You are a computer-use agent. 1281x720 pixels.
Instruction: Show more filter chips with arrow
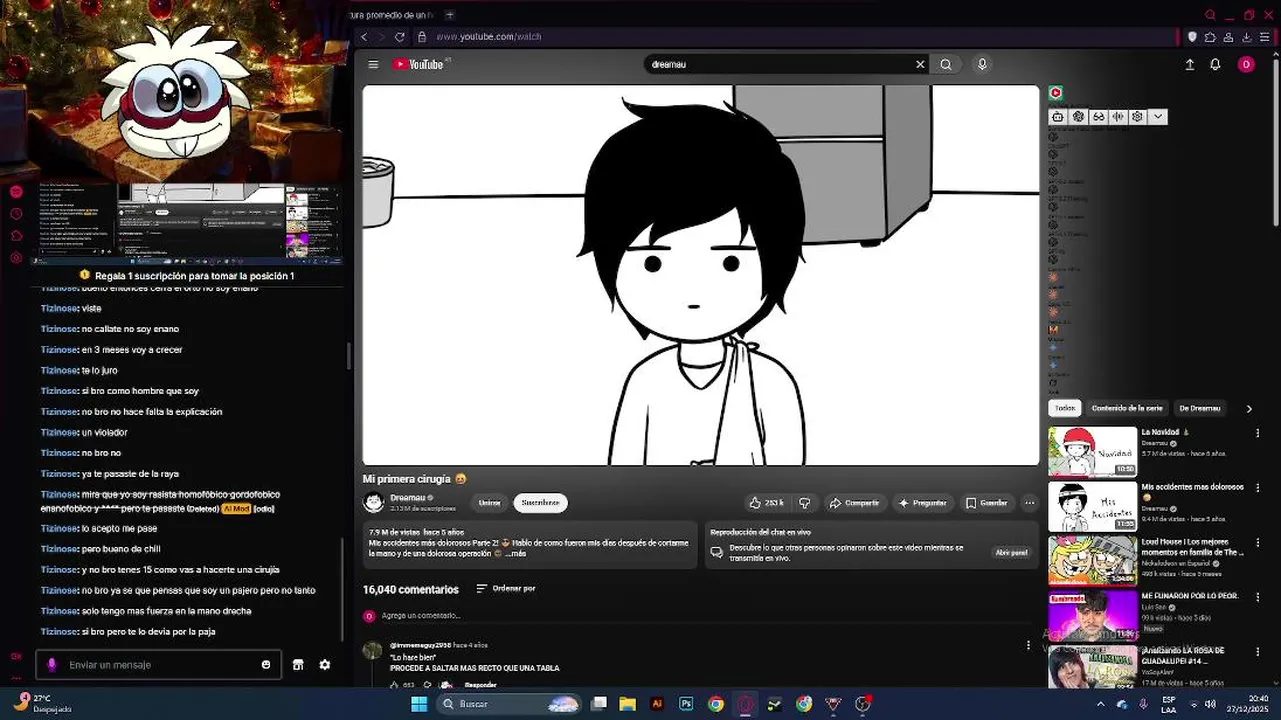click(x=1249, y=408)
